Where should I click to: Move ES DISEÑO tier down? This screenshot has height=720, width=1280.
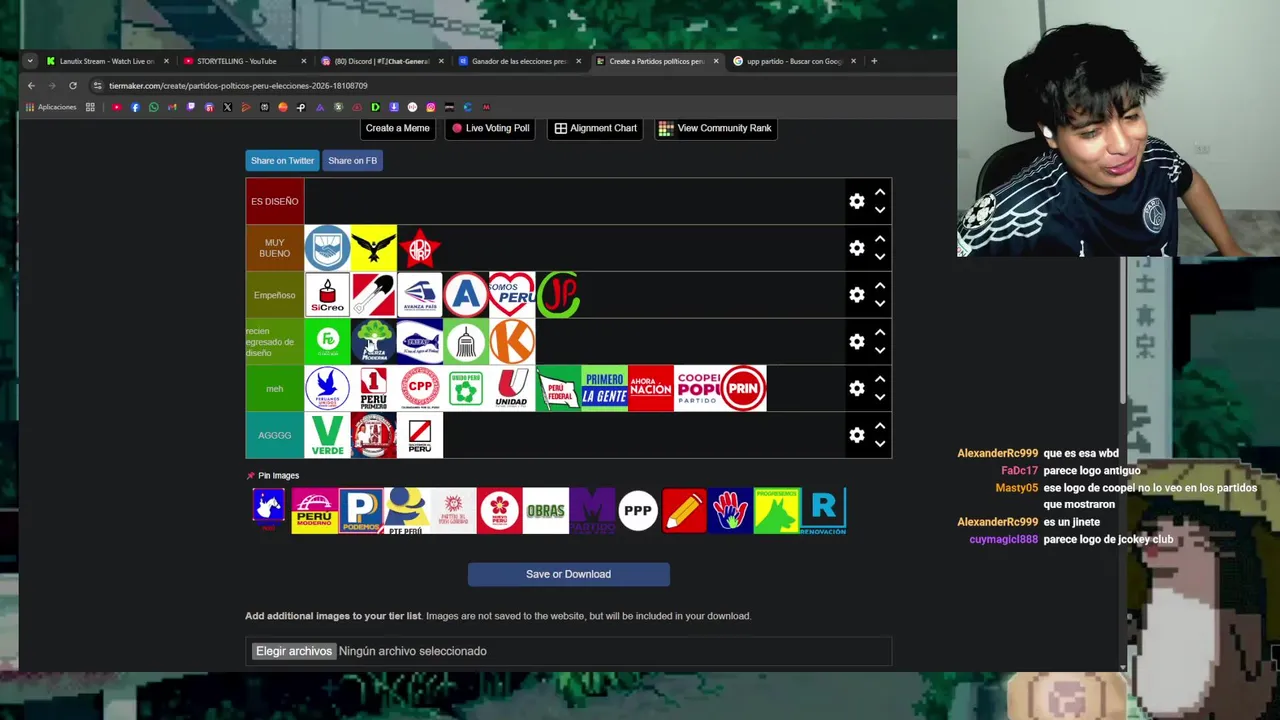coord(880,210)
